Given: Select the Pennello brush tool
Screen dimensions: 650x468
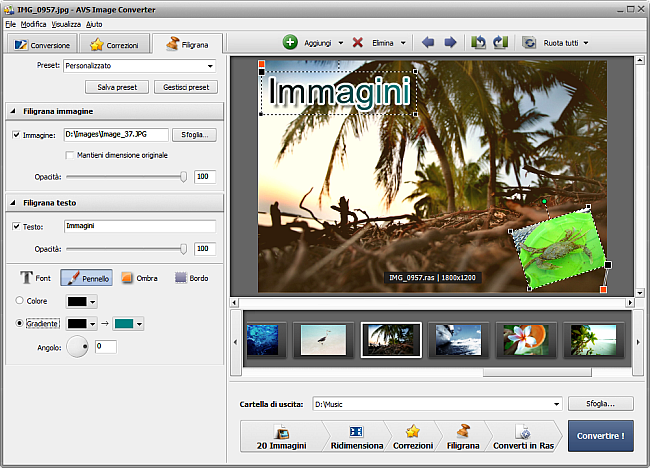Looking at the screenshot, I should (87, 278).
